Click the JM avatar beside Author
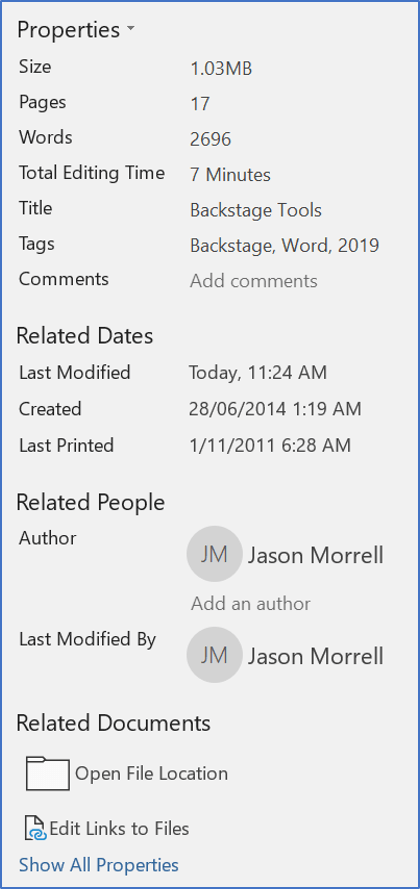This screenshot has width=420, height=889. point(214,554)
